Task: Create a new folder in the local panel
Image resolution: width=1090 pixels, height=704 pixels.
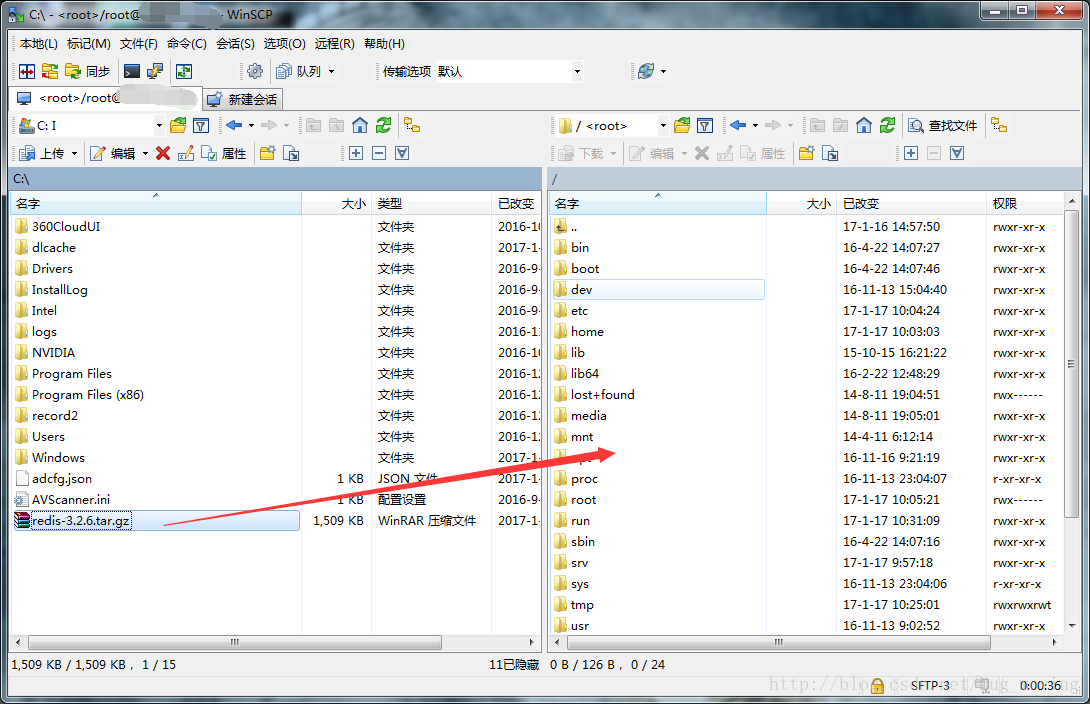Action: click(268, 153)
